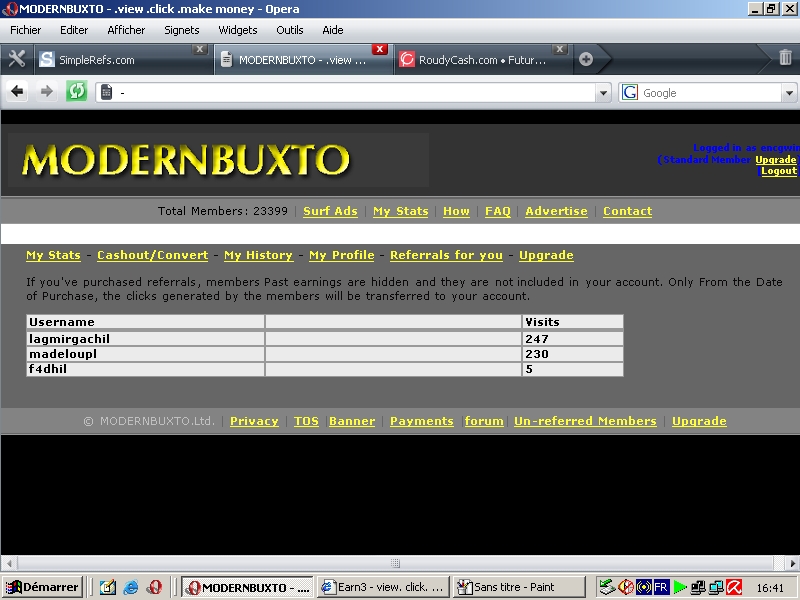The image size is (800, 600).
Task: Open the new tab plus icon
Action: coord(586,59)
